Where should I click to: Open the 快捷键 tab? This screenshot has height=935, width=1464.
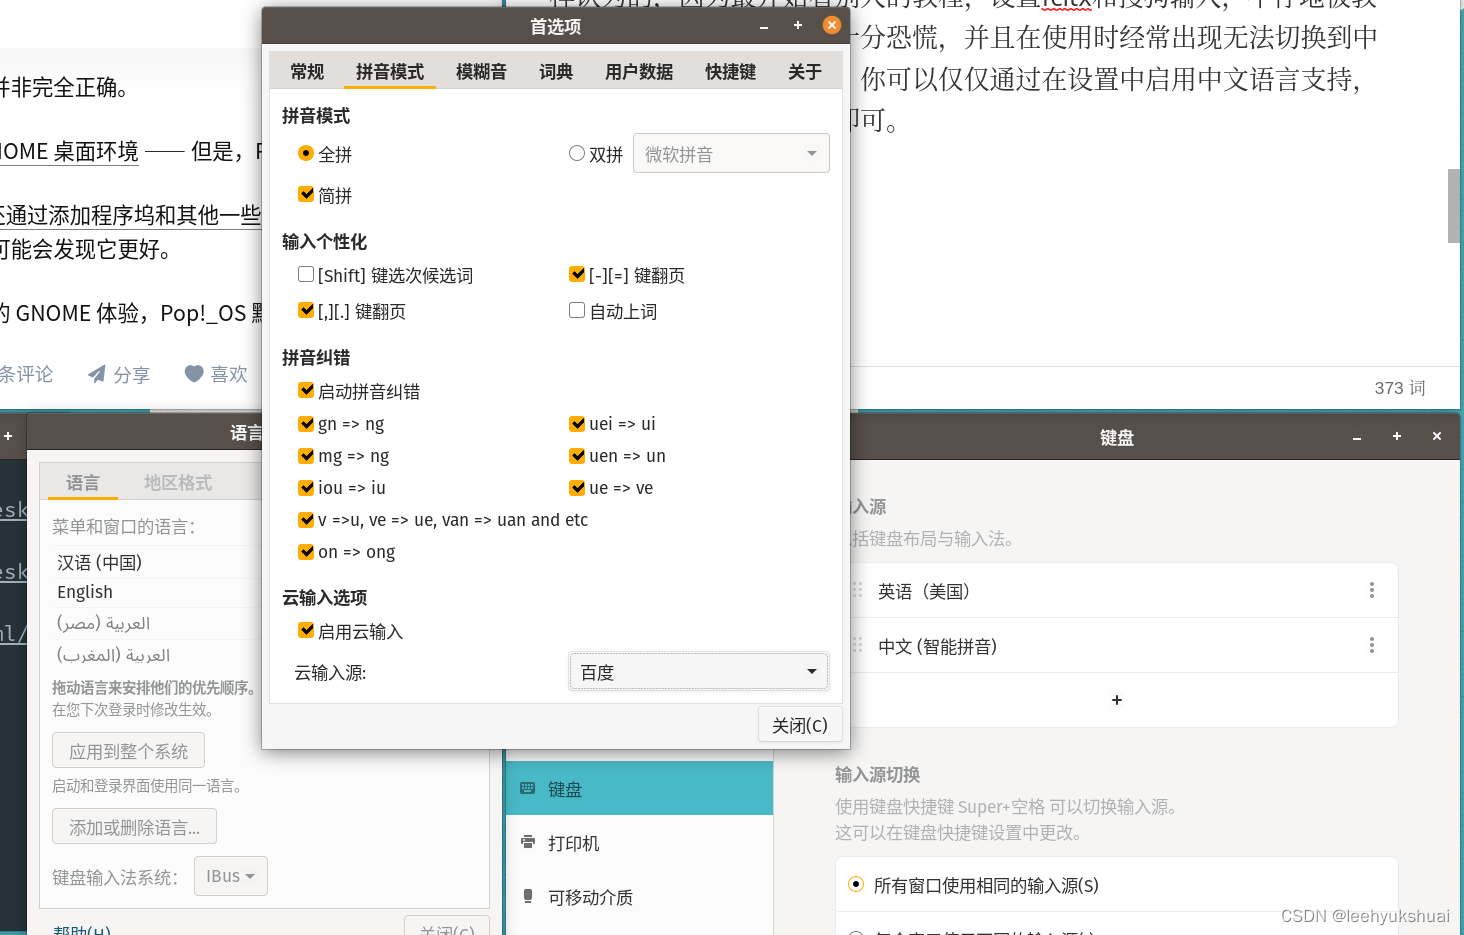tap(731, 72)
